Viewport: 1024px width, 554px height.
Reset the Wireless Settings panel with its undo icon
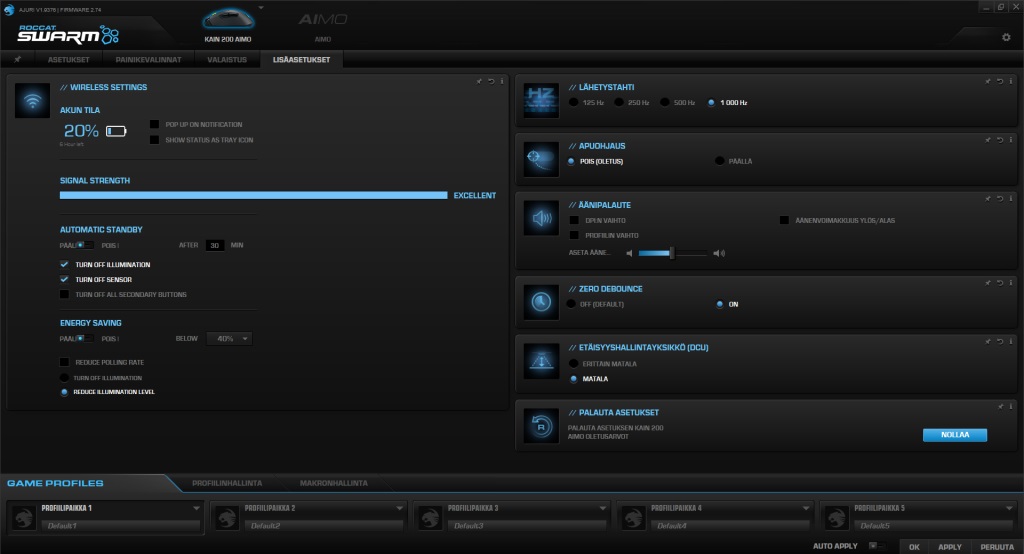pyautogui.click(x=491, y=81)
